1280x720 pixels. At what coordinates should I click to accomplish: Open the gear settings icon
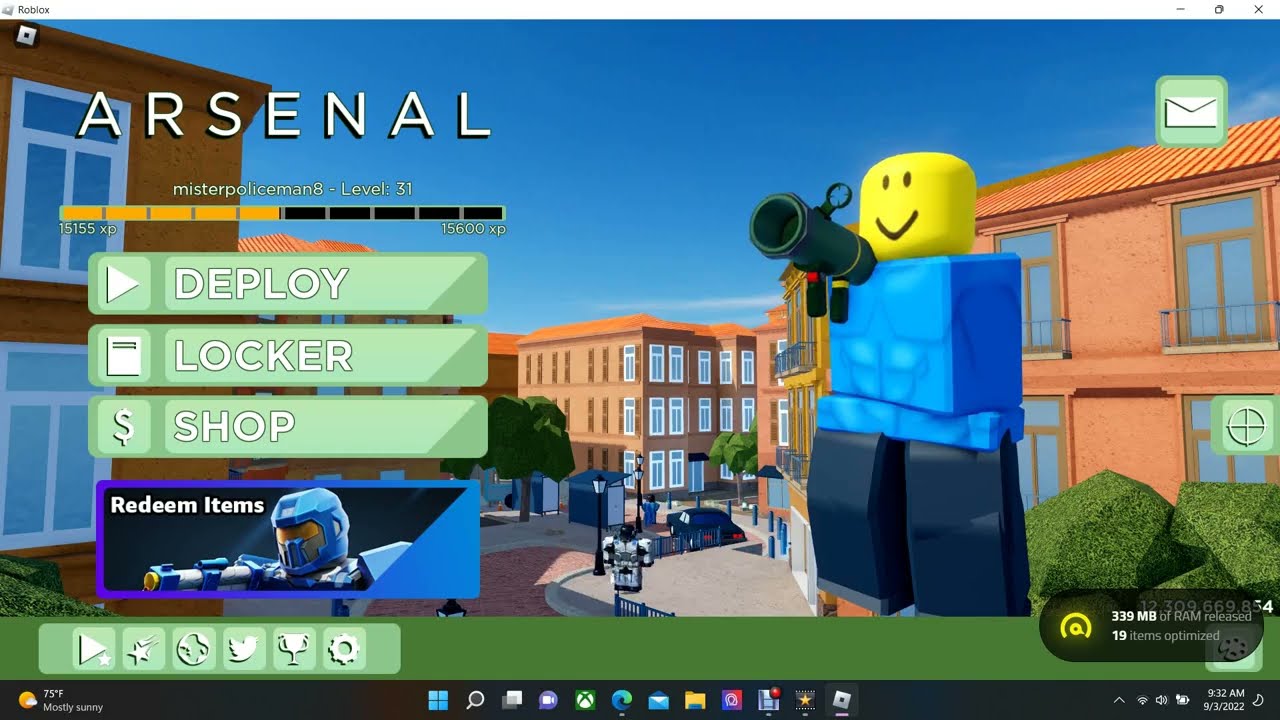coord(343,650)
